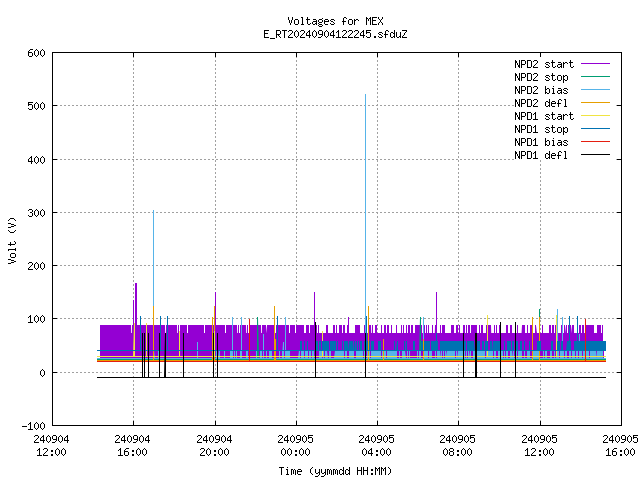Click the NPD1 start yellow legend line
This screenshot has width=640, height=480.
tap(595, 116)
